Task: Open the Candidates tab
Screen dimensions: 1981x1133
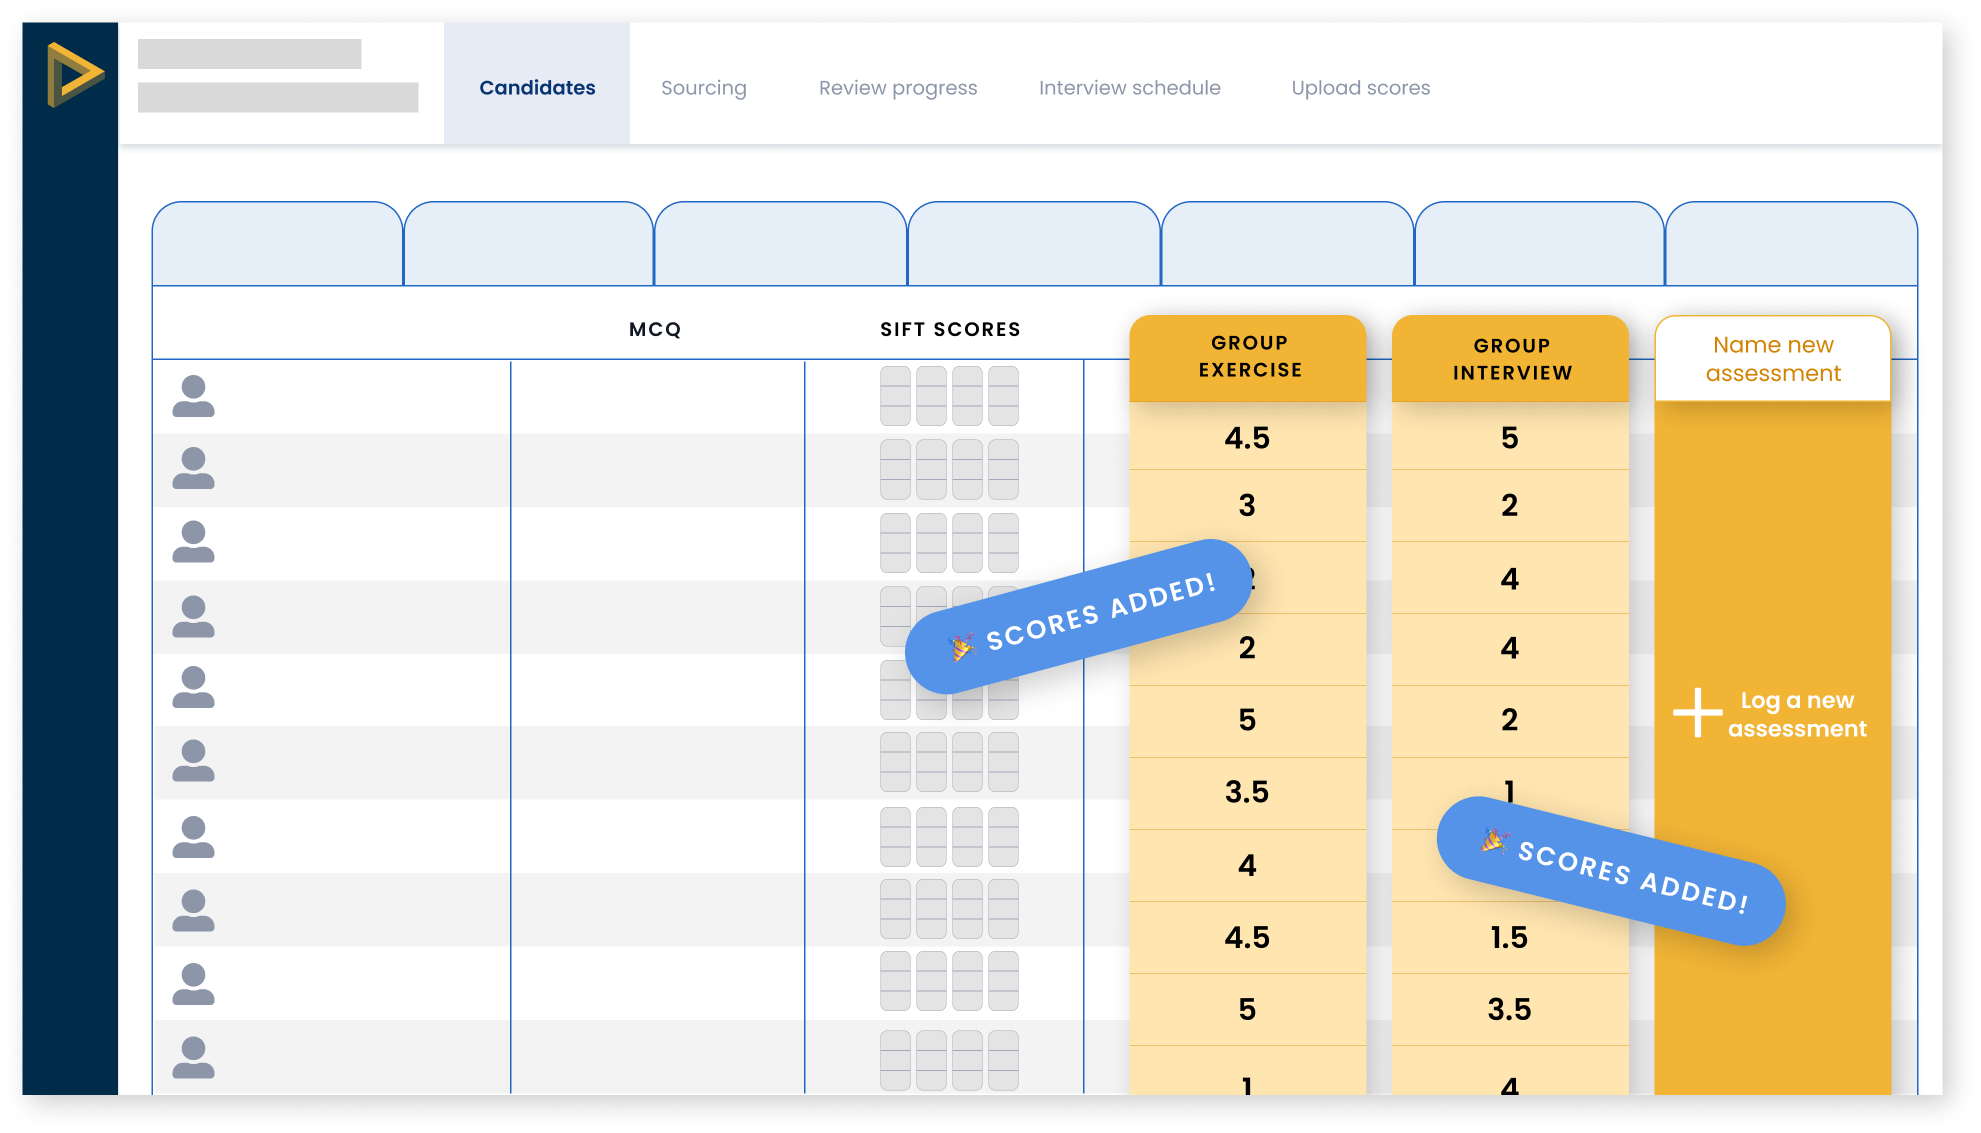Action: tap(537, 88)
